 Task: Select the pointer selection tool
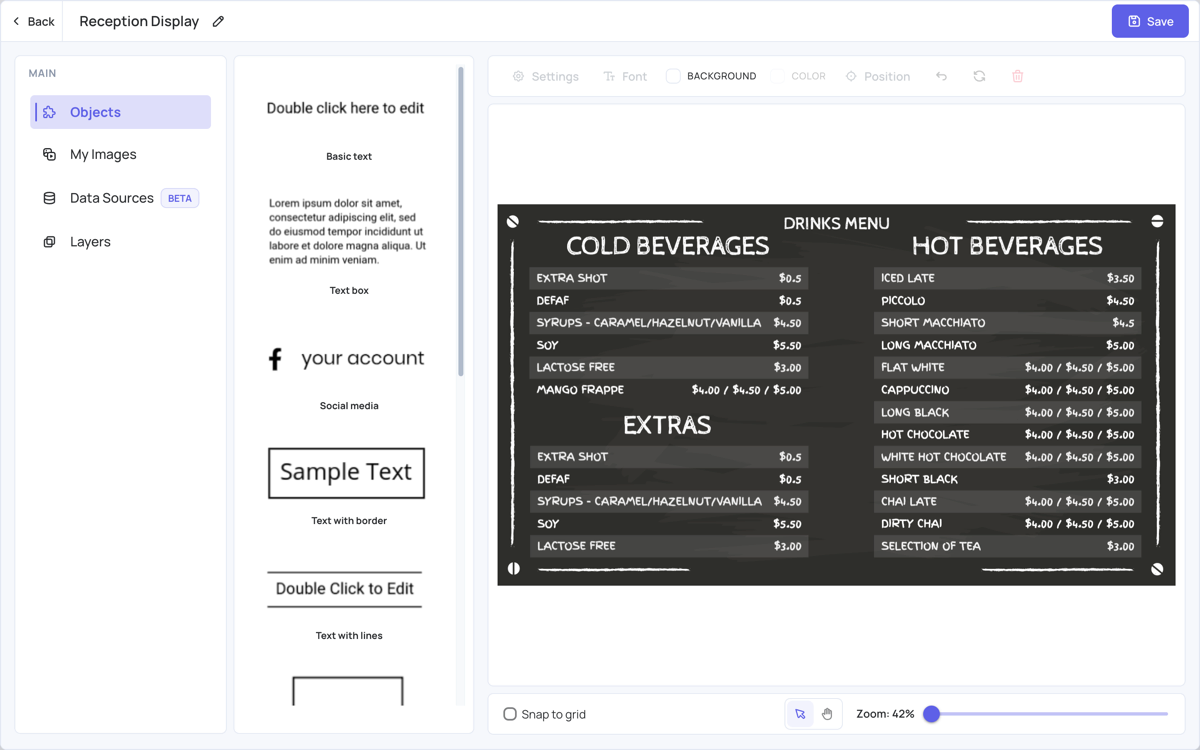[800, 714]
